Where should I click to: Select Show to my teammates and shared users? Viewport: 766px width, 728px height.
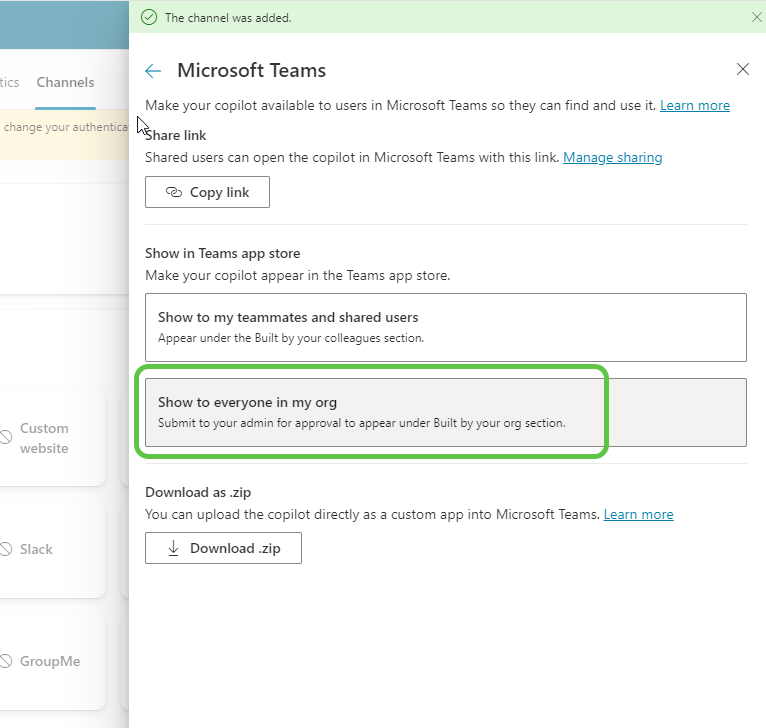click(446, 327)
